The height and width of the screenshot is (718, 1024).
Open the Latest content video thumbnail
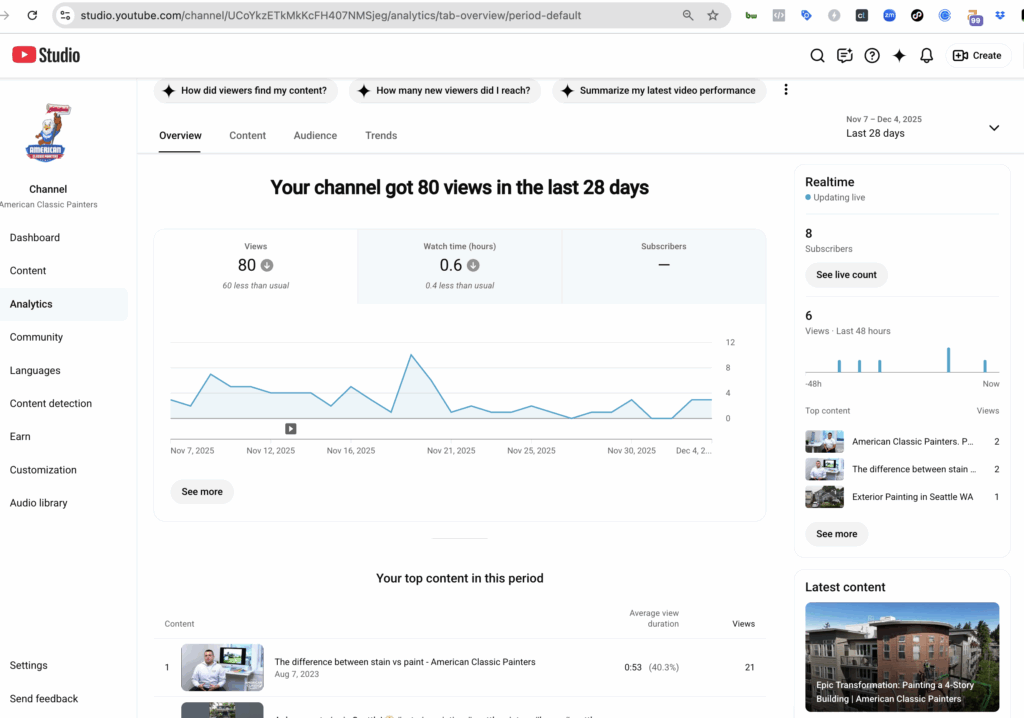click(x=901, y=657)
